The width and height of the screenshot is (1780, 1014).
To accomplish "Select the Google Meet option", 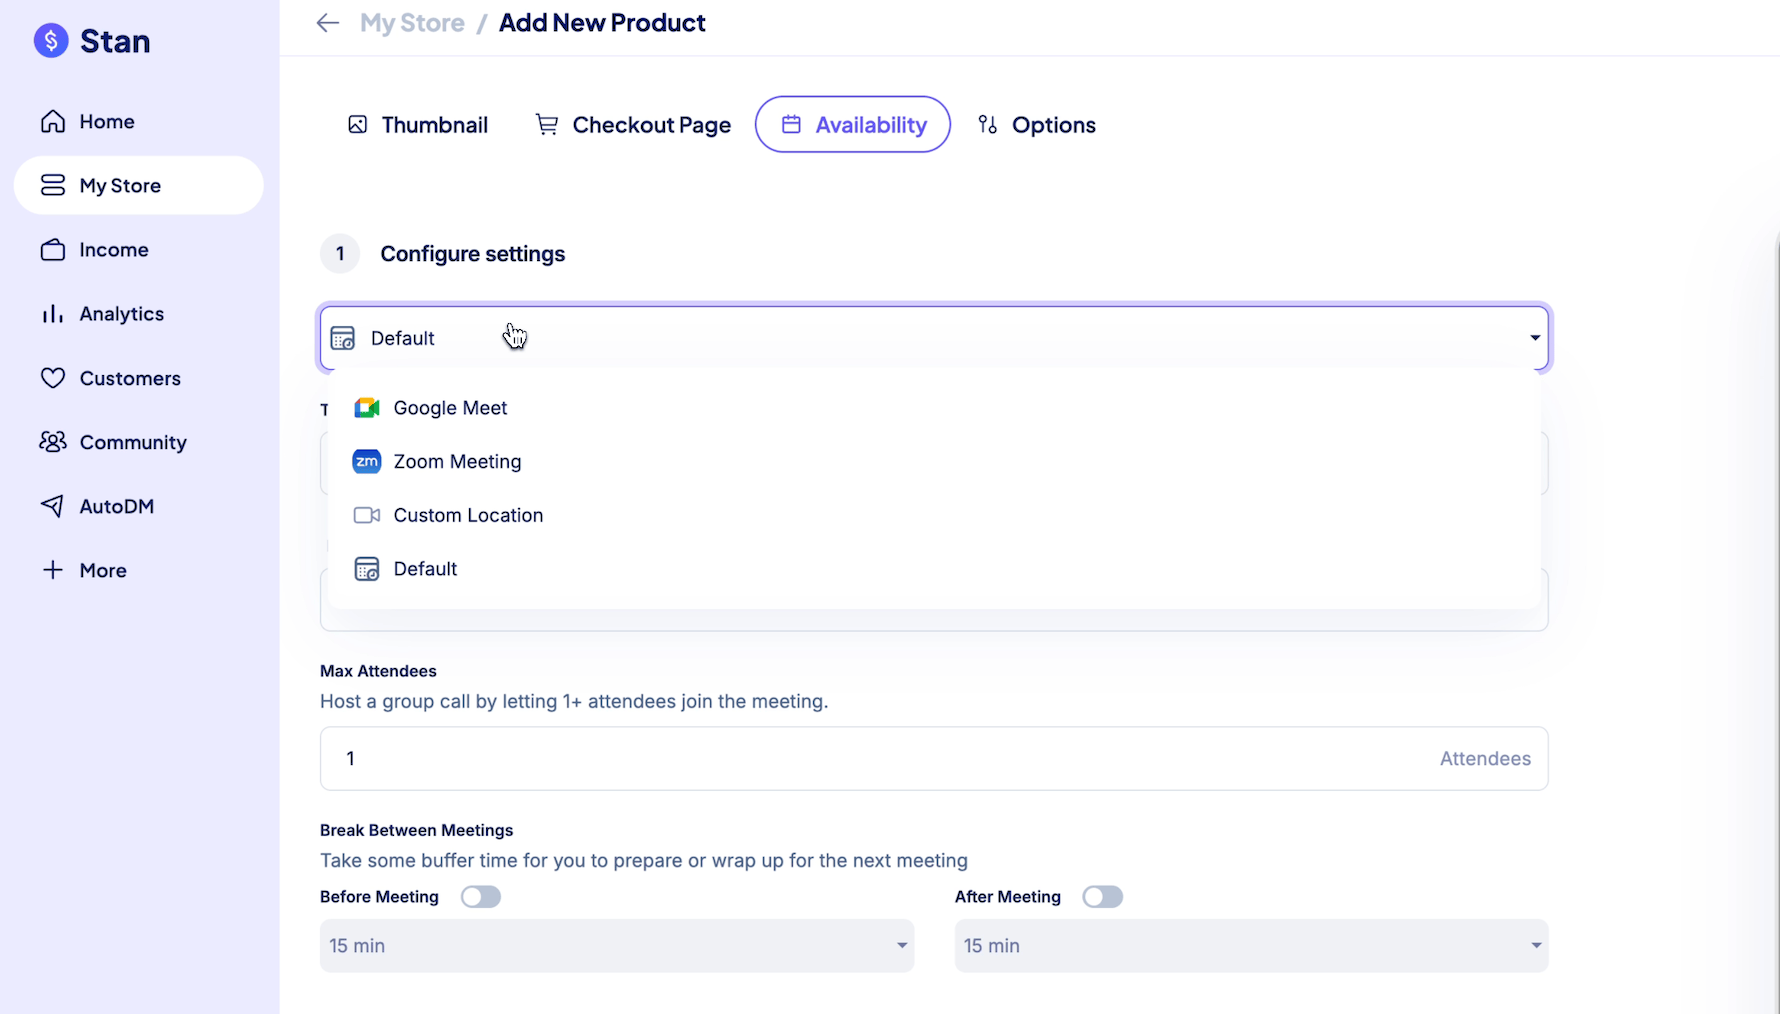I will [x=450, y=408].
